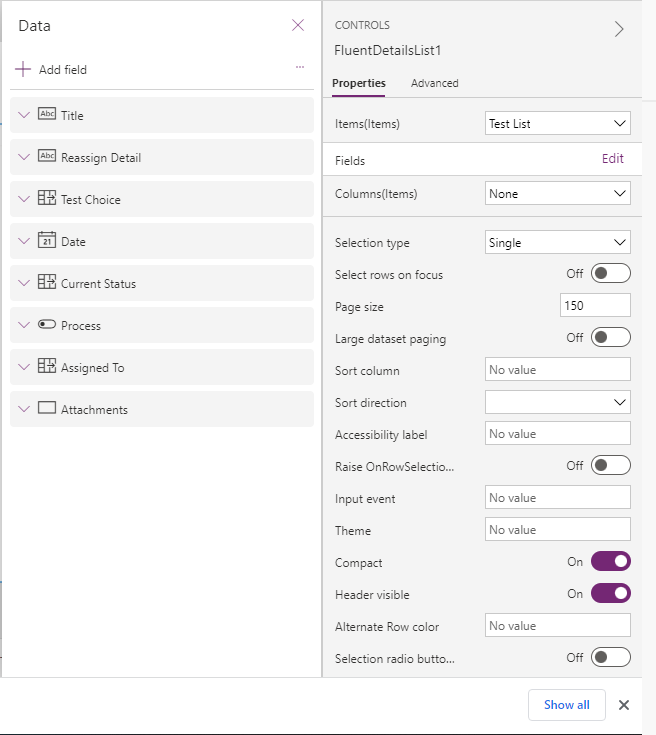Open the Sort direction dropdown
Screen dimensions: 656x735
[x=557, y=402]
